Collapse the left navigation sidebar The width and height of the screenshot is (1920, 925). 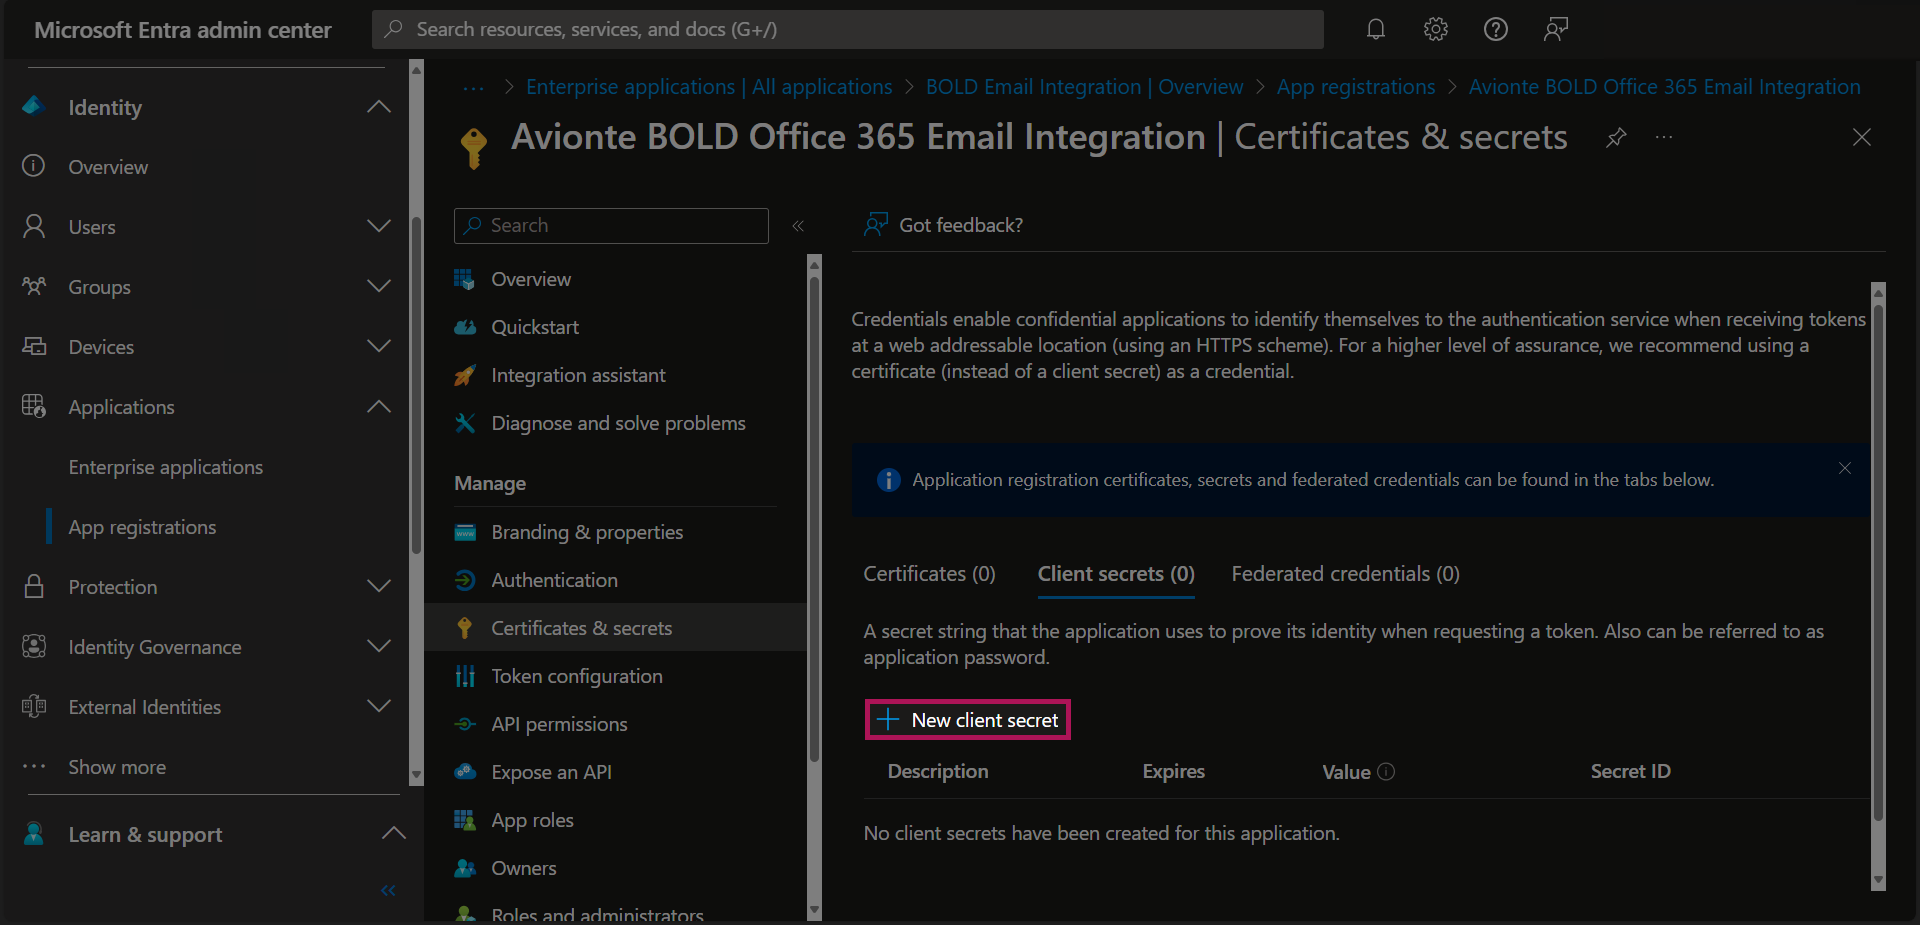pos(389,890)
